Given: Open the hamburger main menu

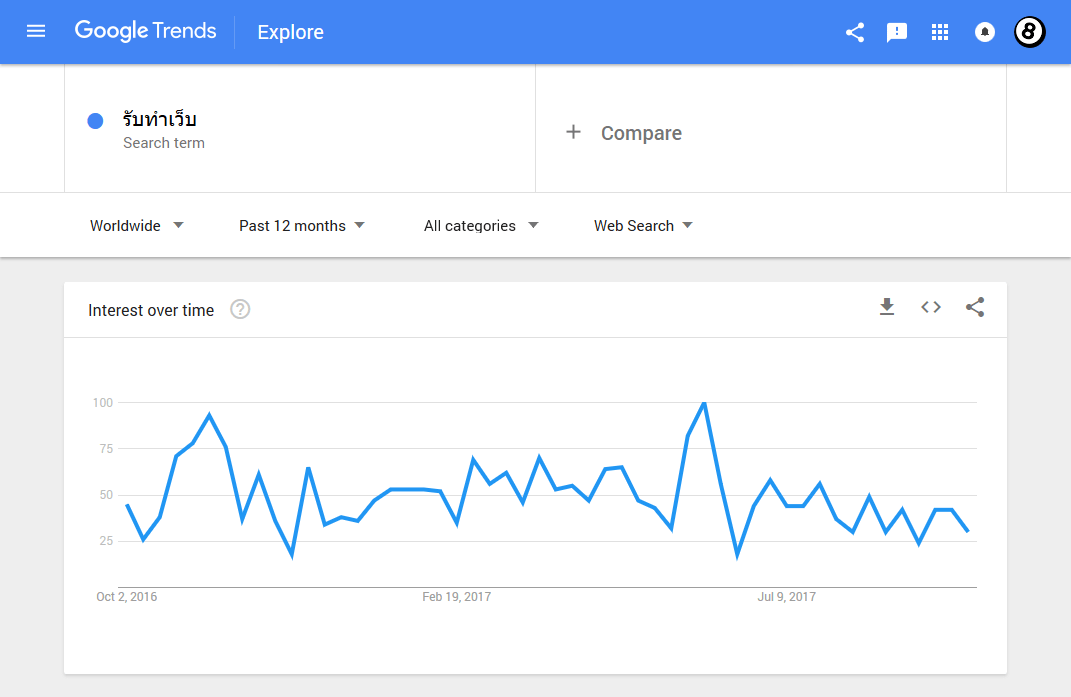Looking at the screenshot, I should click(x=36, y=31).
